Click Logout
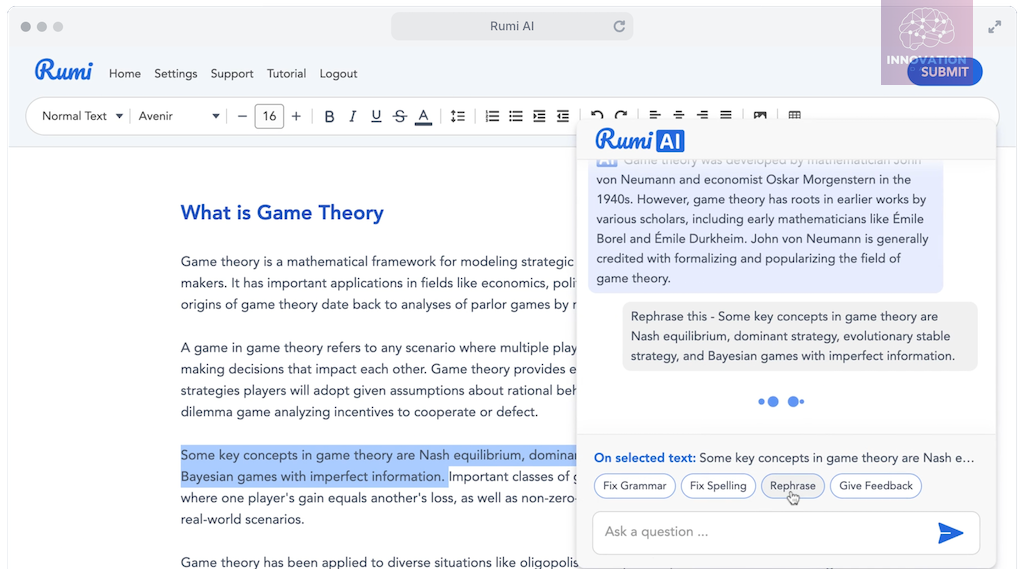1024x569 pixels. (x=338, y=74)
